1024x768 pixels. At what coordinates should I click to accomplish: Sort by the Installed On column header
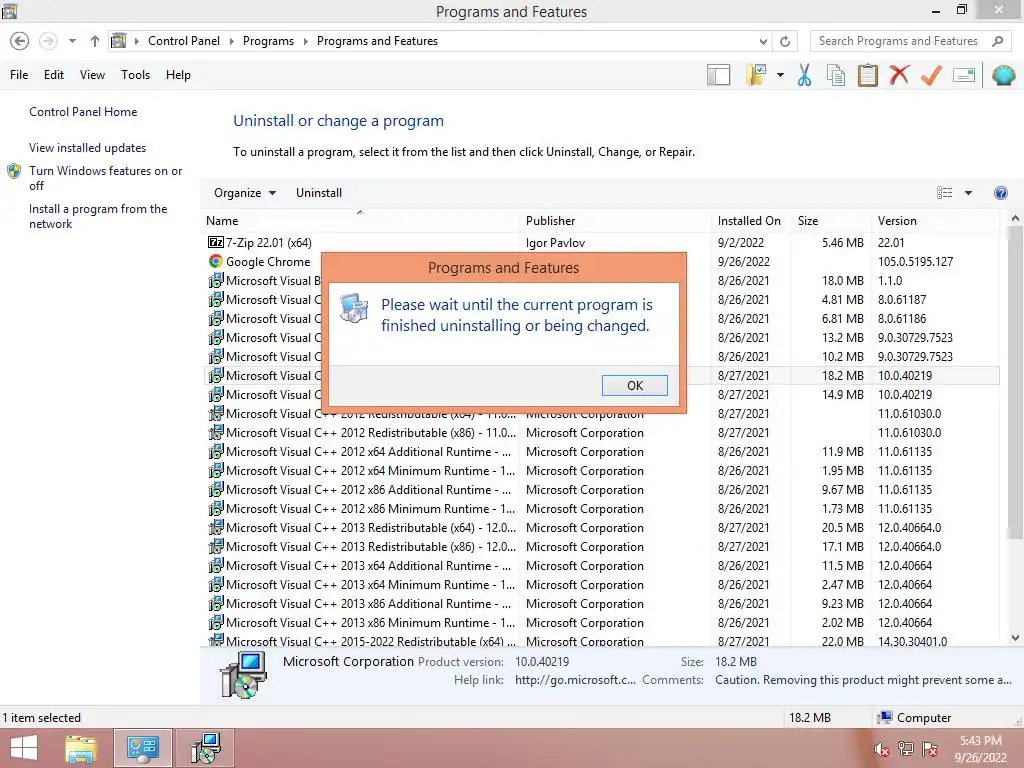(x=749, y=221)
